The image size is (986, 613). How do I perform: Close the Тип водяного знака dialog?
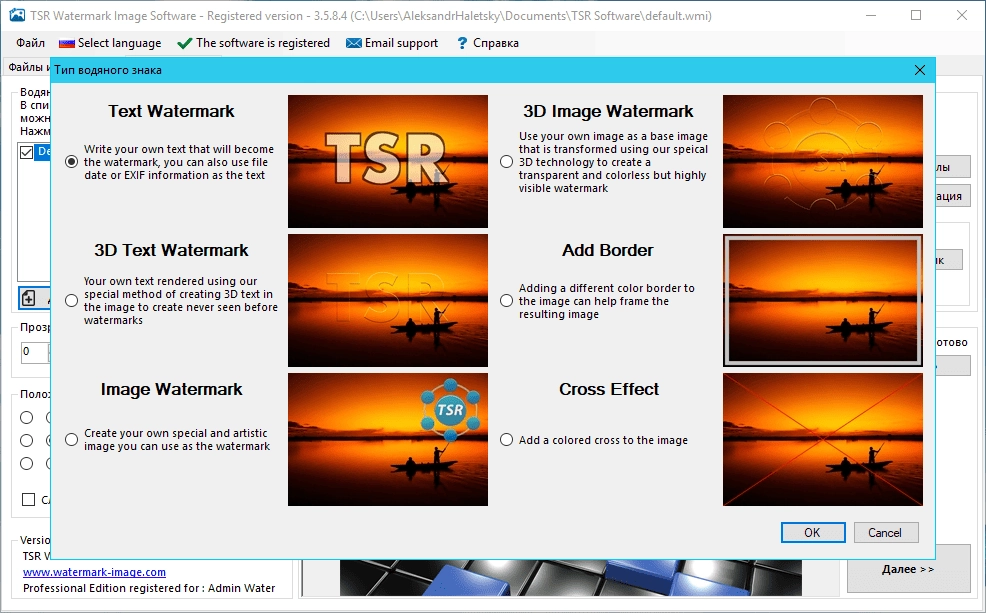point(919,70)
